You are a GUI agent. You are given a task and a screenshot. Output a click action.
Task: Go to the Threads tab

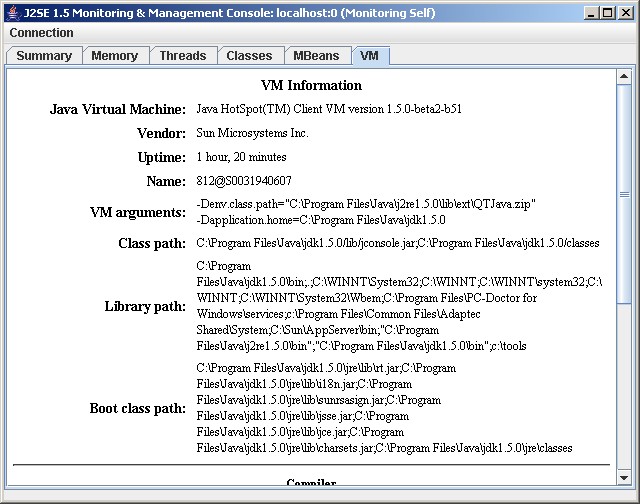[182, 56]
